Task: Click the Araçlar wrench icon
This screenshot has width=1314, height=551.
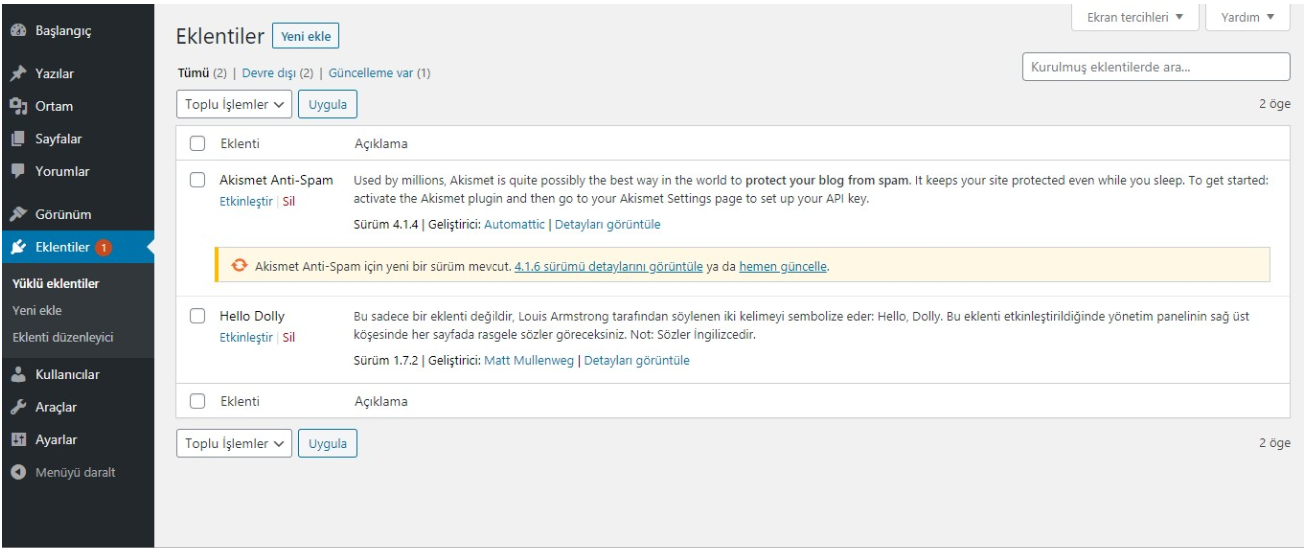Action: [18, 407]
